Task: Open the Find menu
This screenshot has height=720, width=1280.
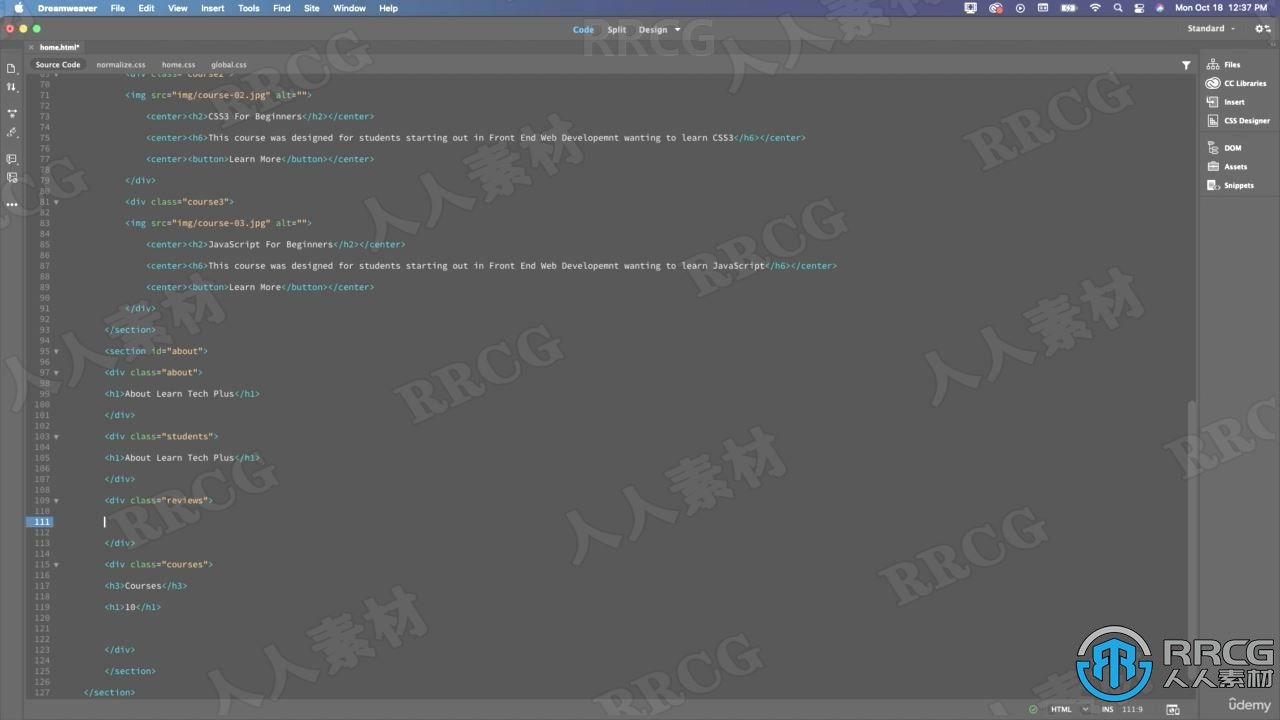Action: [282, 8]
